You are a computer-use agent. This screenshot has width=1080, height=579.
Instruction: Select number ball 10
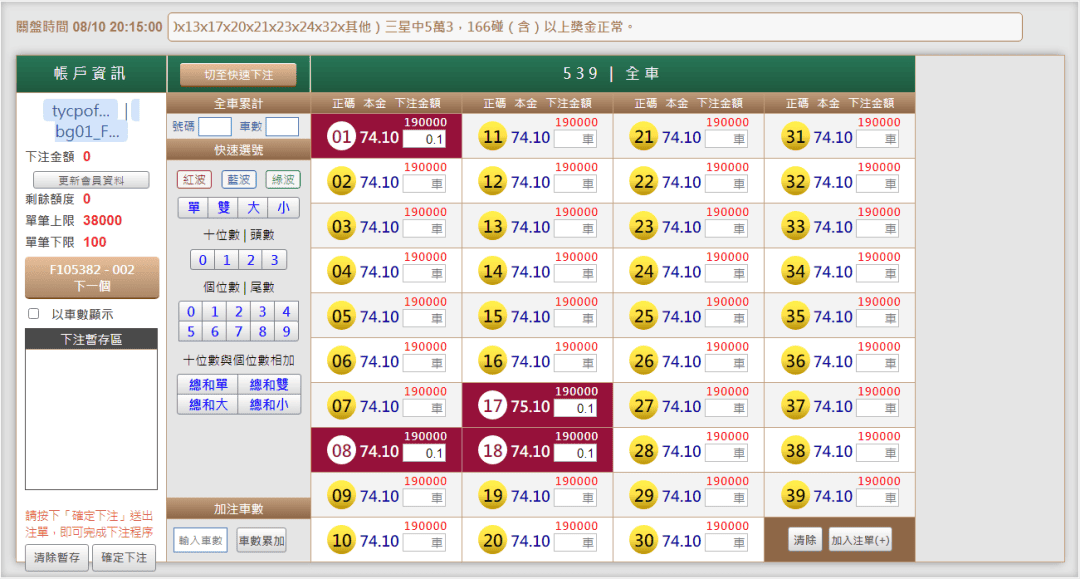[x=342, y=540]
